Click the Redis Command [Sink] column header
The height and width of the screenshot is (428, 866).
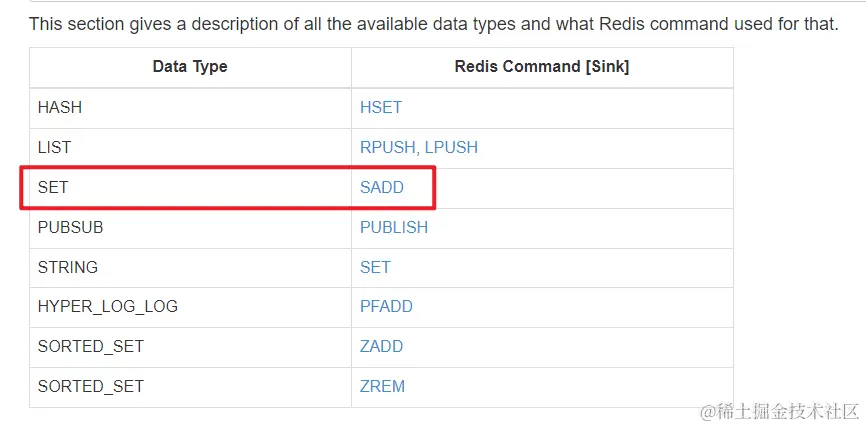(x=542, y=67)
